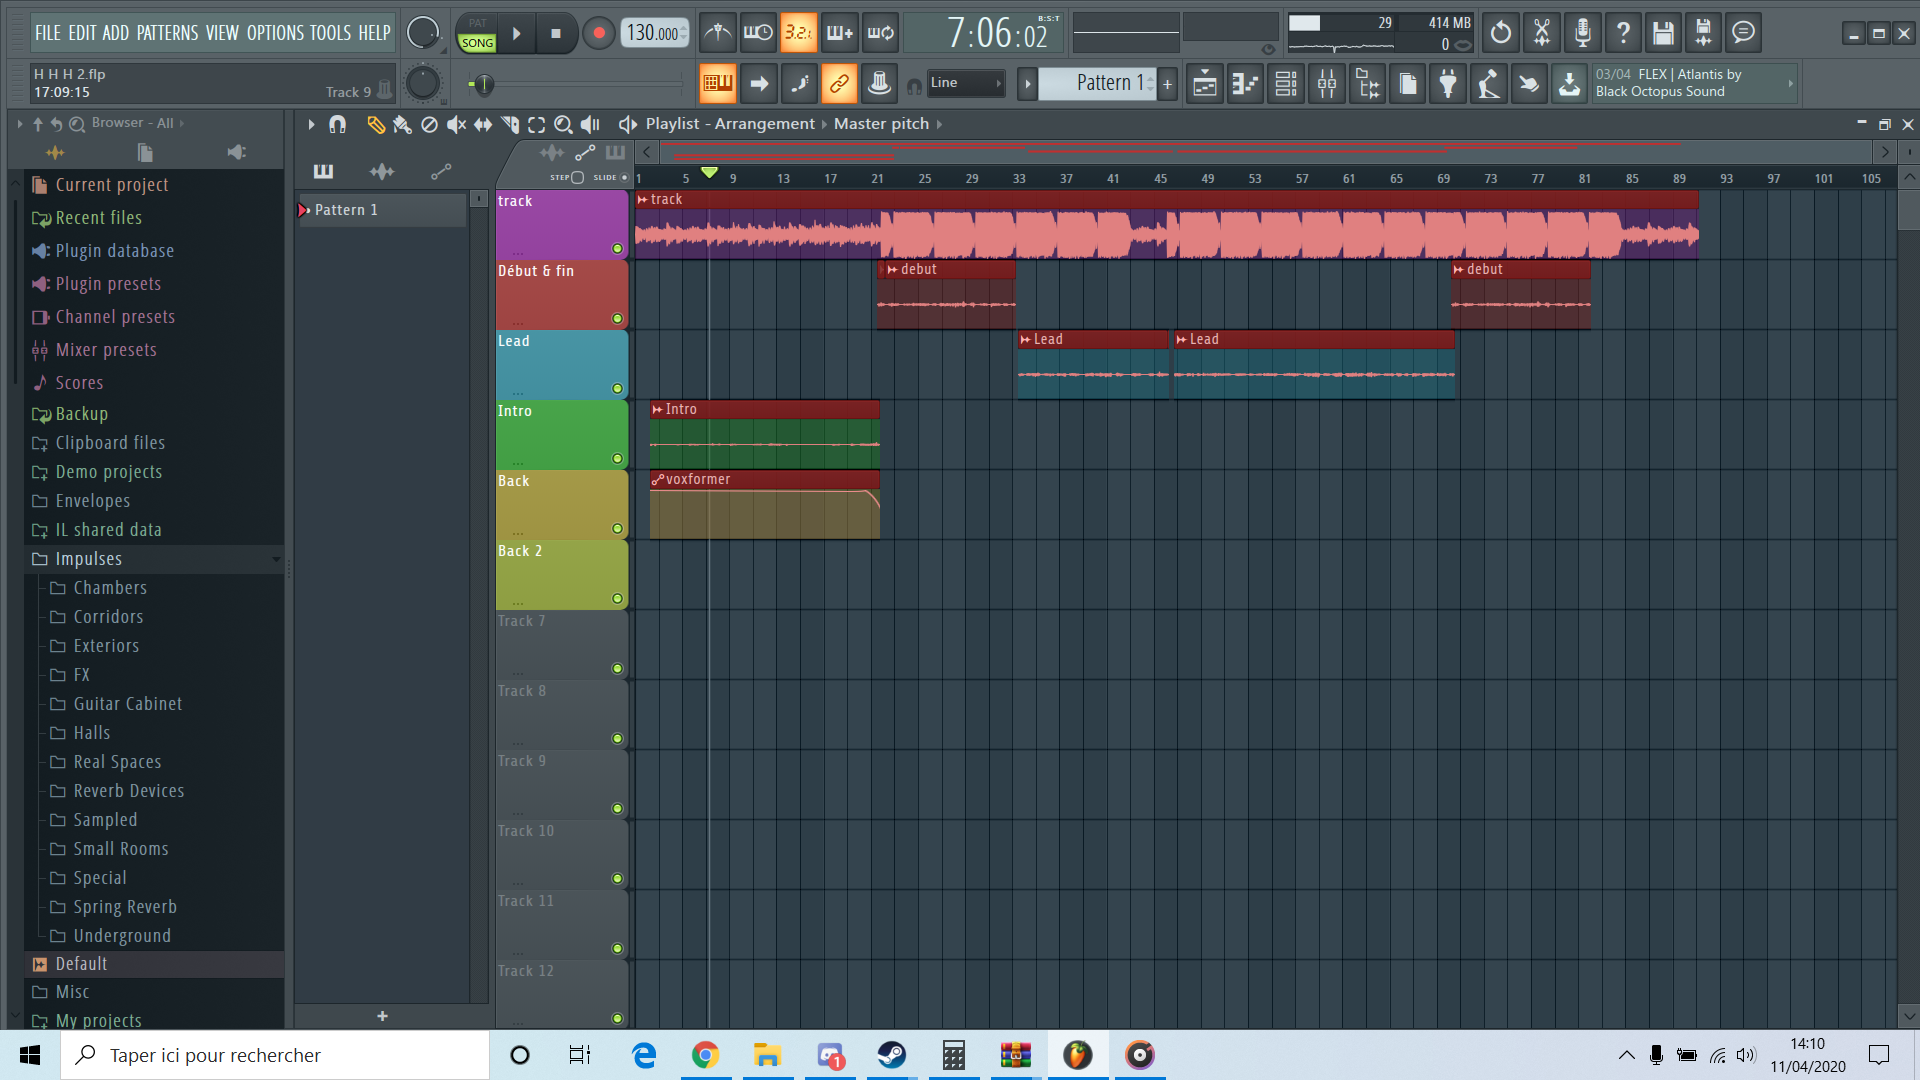Open the TOOLS menu
The image size is (1920, 1080).
point(329,33)
